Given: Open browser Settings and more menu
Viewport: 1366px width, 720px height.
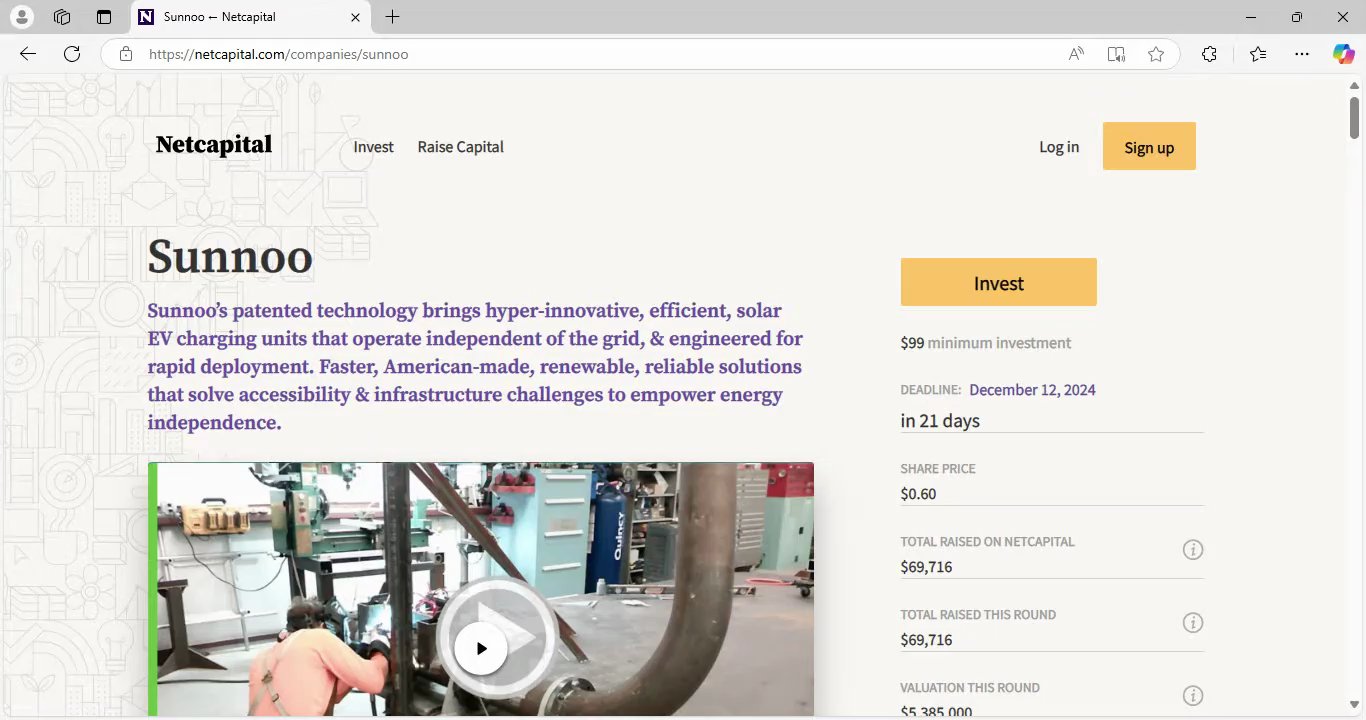Looking at the screenshot, I should click(x=1301, y=54).
